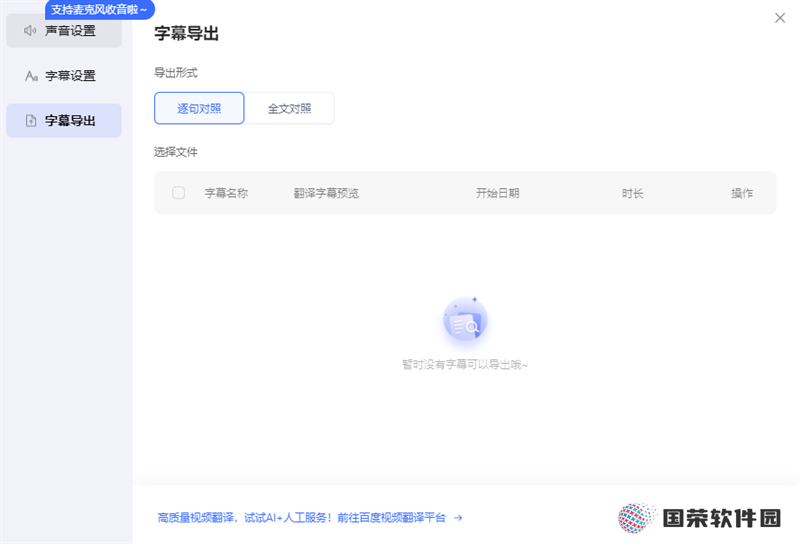Click the 字幕导出 page heading
The image size is (800, 544).
click(x=187, y=33)
